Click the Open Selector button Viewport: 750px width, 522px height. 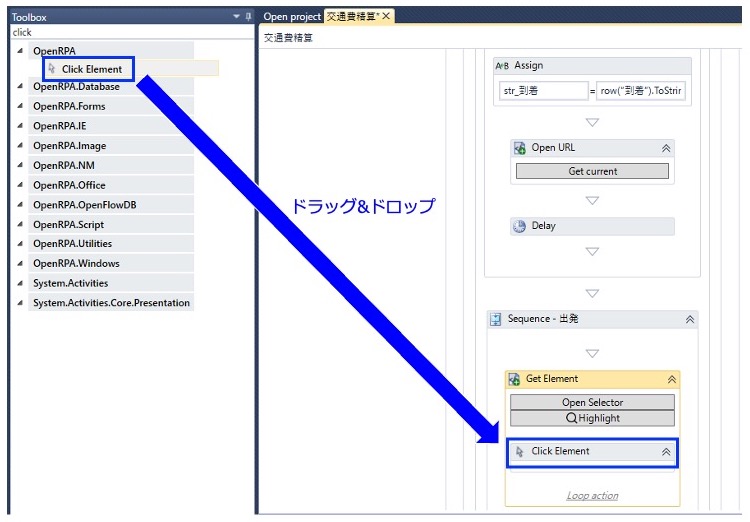coord(592,402)
